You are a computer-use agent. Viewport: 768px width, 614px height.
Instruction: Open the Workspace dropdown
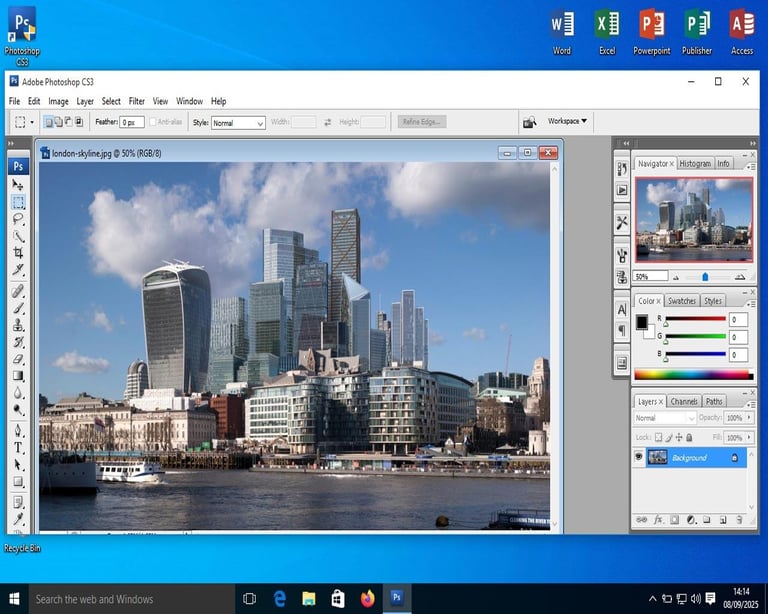(x=567, y=121)
